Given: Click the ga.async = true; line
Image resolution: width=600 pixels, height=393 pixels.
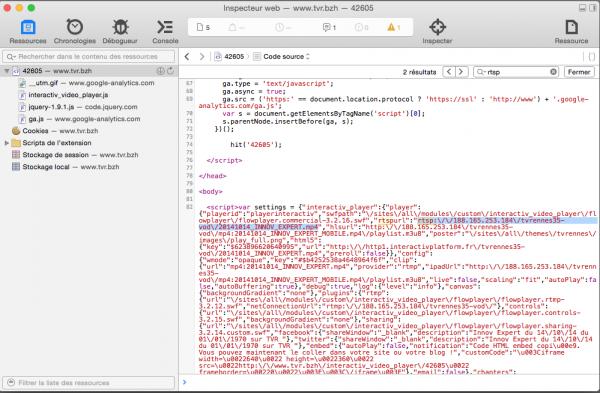Looking at the screenshot, I should (254, 91).
